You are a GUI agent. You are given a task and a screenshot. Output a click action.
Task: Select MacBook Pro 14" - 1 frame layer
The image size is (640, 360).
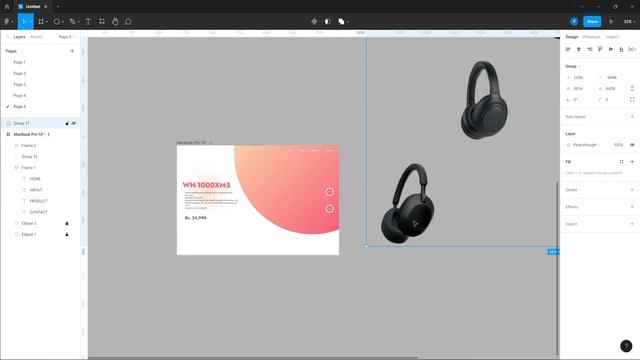[x=31, y=134]
